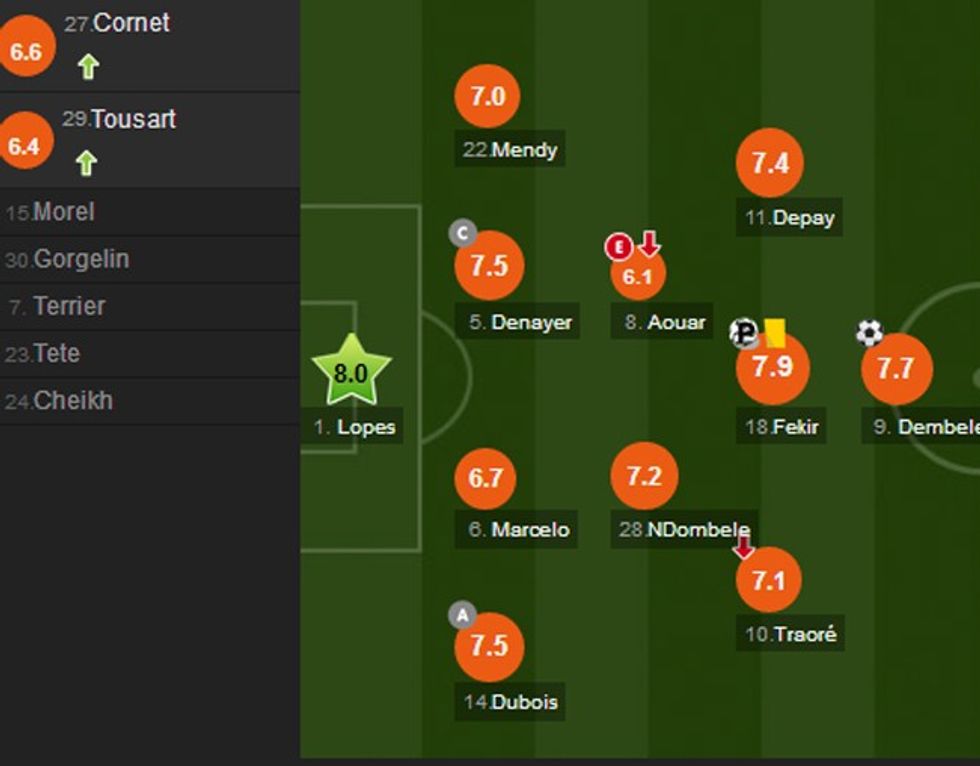Click Depay's 7.4 rating circle
The height and width of the screenshot is (766, 980).
[x=770, y=164]
